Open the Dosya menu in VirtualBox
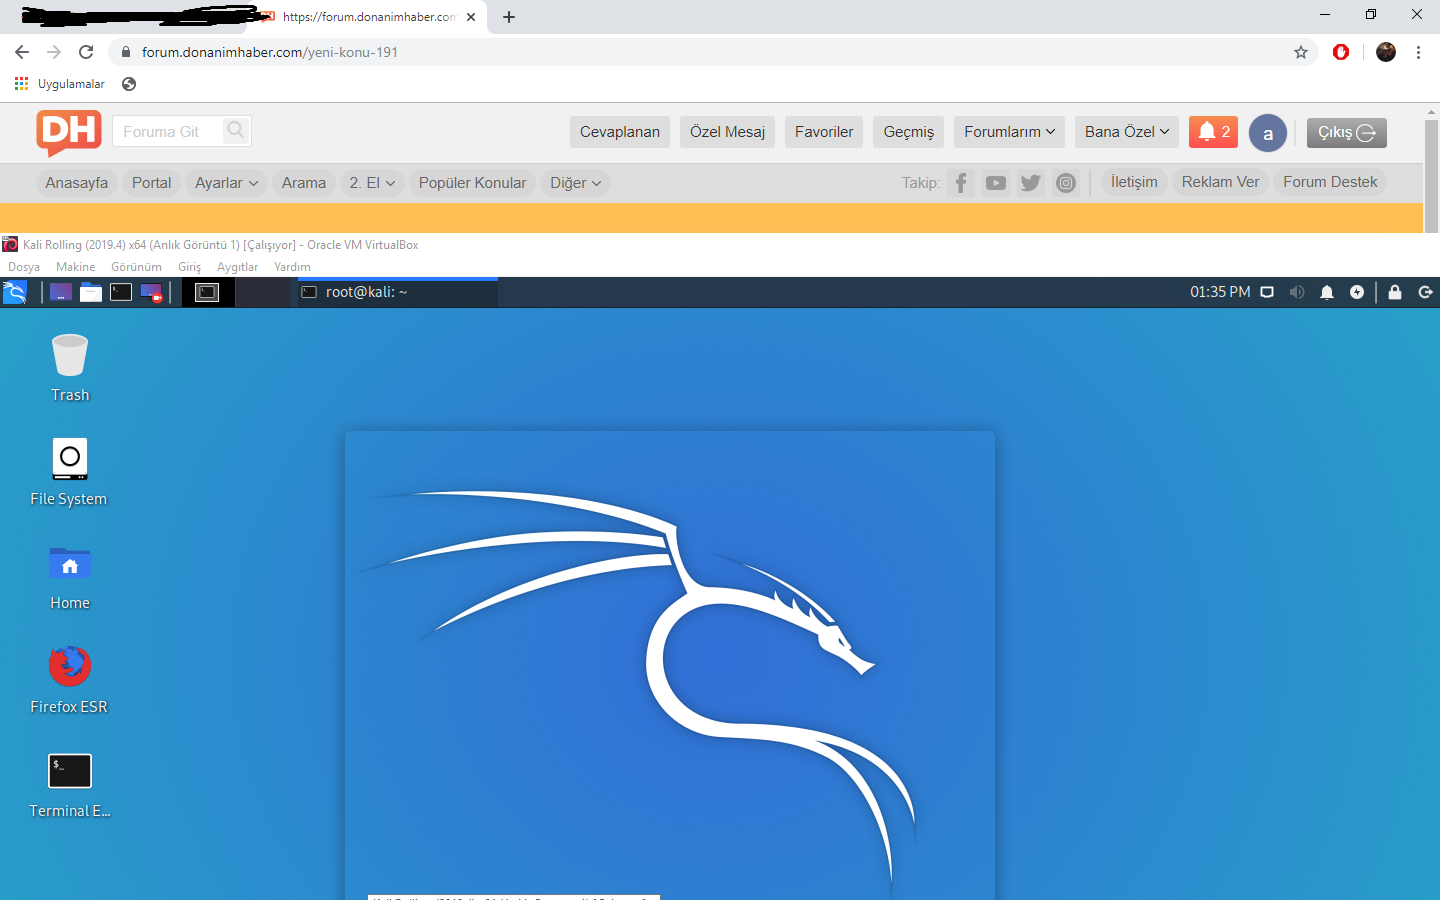1440x900 pixels. point(24,267)
